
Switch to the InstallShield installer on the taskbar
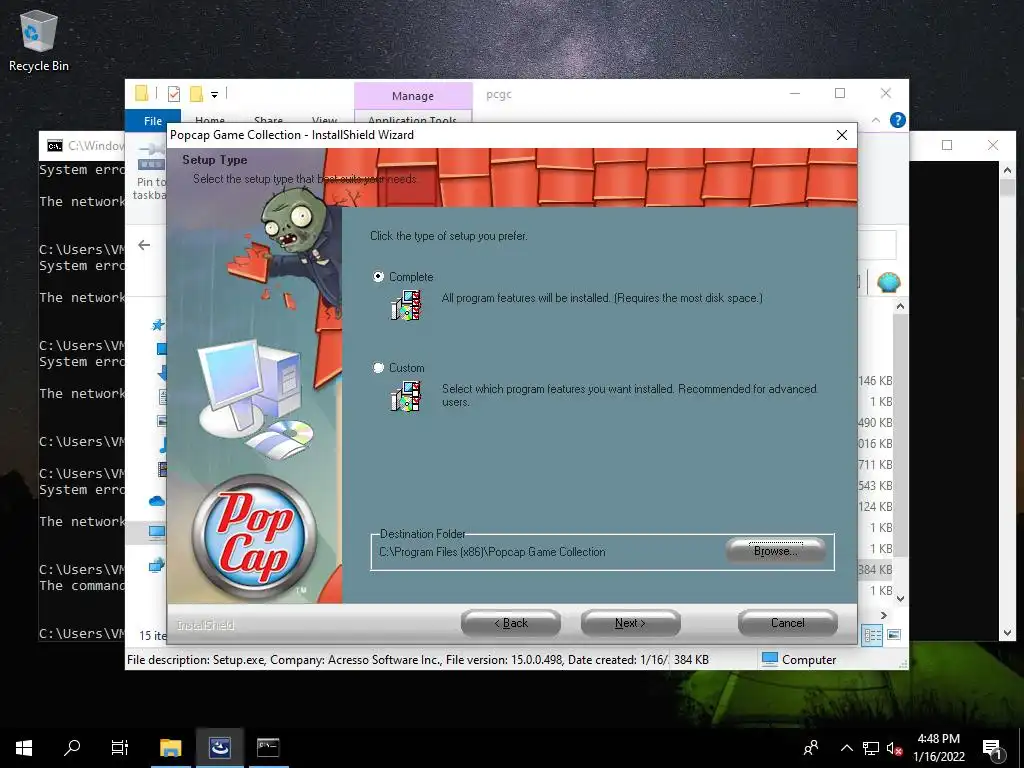[219, 748]
